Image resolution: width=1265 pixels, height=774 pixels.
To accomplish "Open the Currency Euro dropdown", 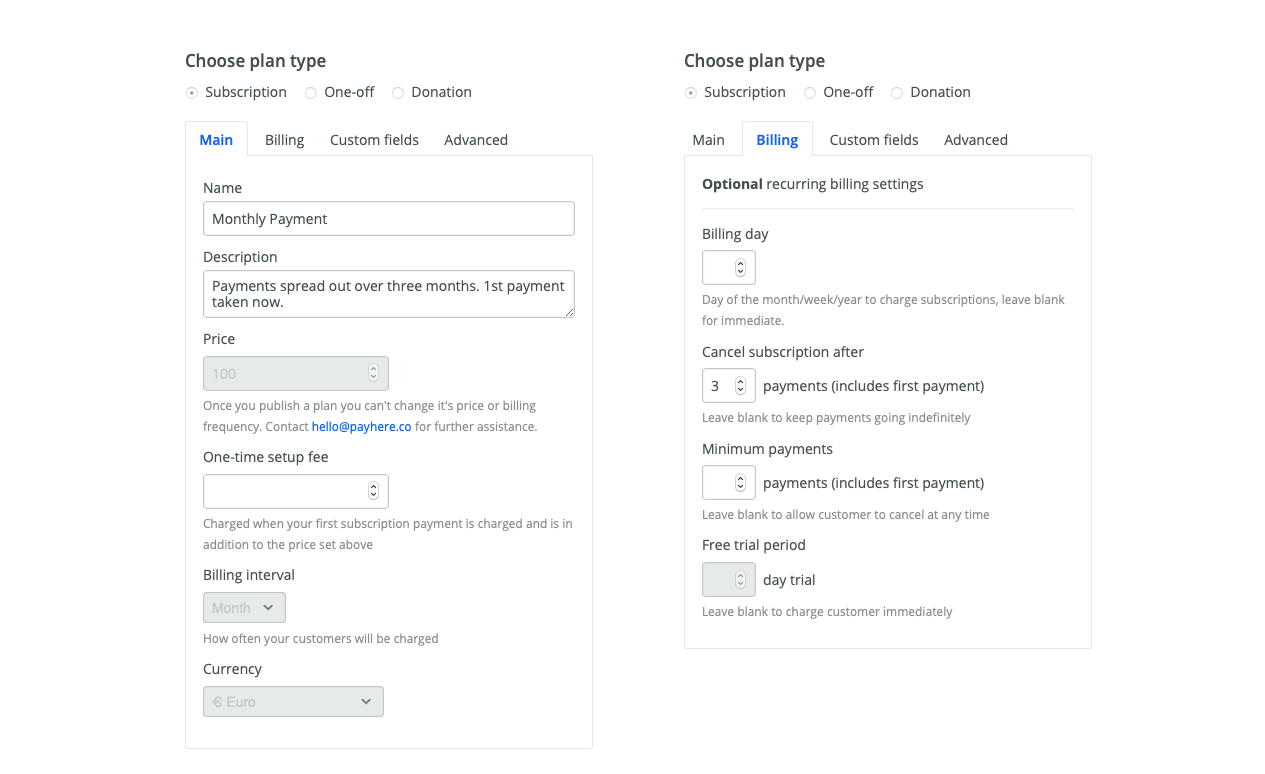I will tap(293, 702).
